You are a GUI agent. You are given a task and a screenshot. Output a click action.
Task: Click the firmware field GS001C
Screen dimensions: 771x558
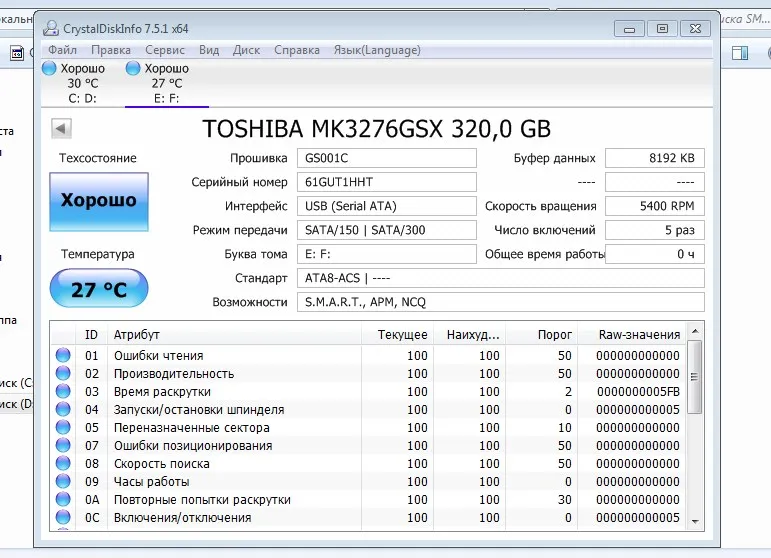point(386,158)
